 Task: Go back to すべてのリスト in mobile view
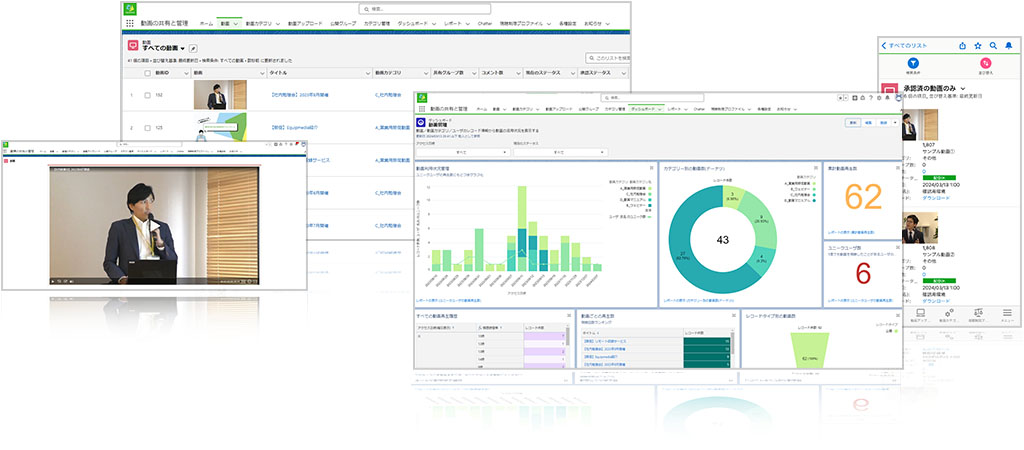coord(904,46)
